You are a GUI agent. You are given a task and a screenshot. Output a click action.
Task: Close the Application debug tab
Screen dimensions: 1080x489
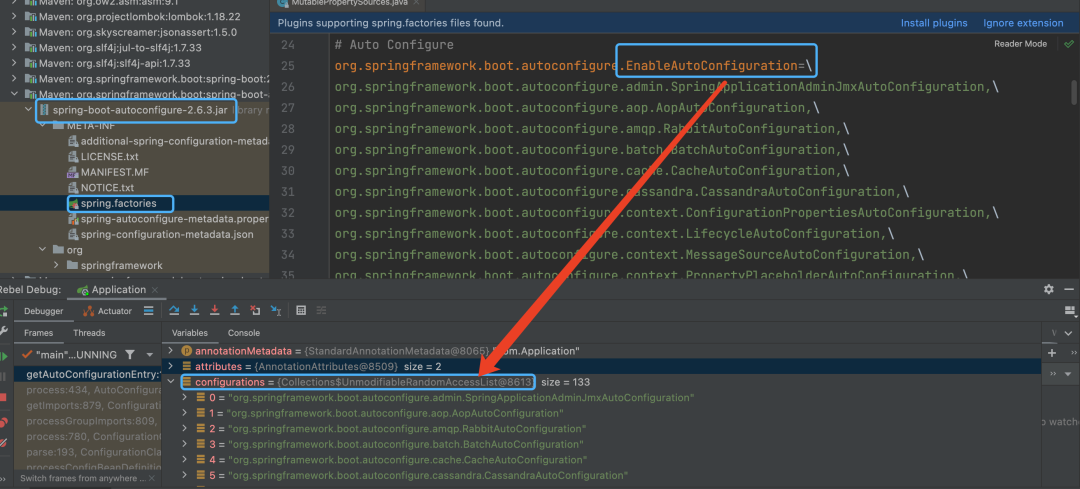[154, 290]
